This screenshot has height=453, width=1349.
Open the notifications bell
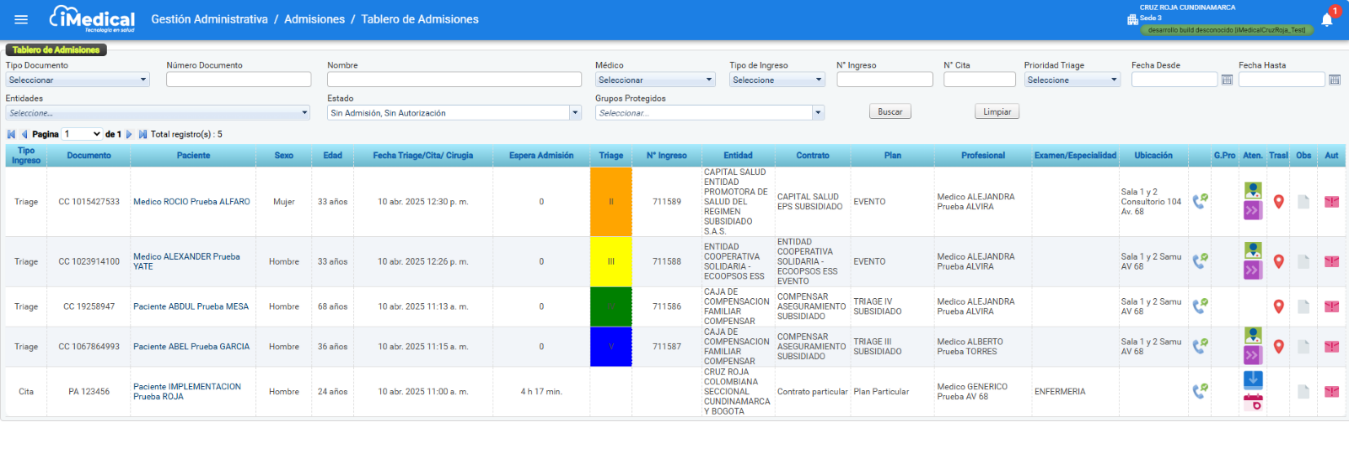(1327, 20)
